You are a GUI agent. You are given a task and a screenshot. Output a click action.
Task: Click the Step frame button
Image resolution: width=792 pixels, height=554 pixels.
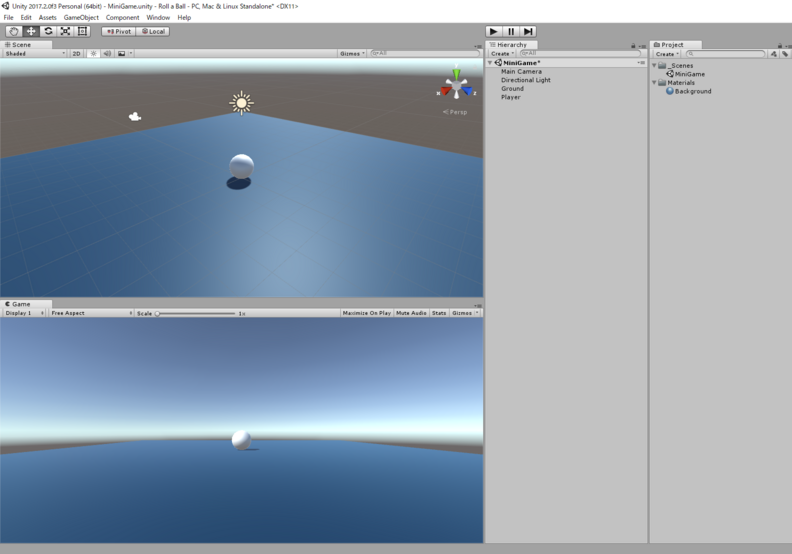(528, 31)
